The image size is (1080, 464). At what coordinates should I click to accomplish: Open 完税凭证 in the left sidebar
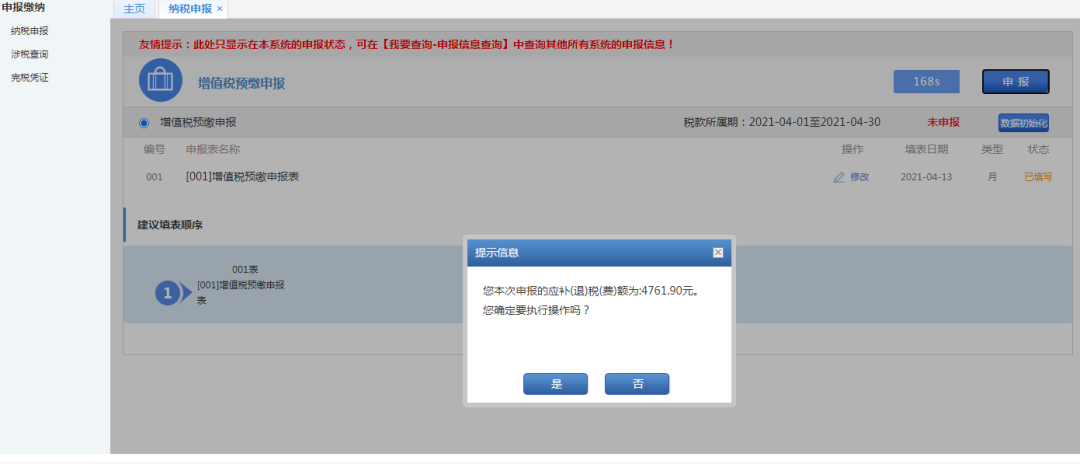(30, 78)
